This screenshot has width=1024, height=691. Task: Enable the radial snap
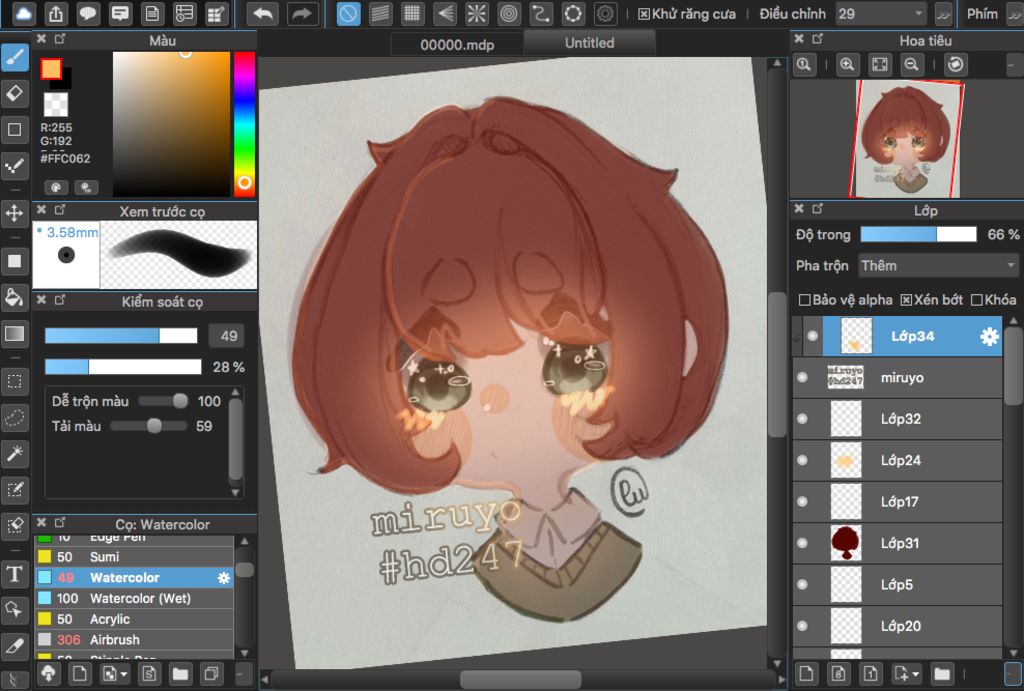[477, 13]
